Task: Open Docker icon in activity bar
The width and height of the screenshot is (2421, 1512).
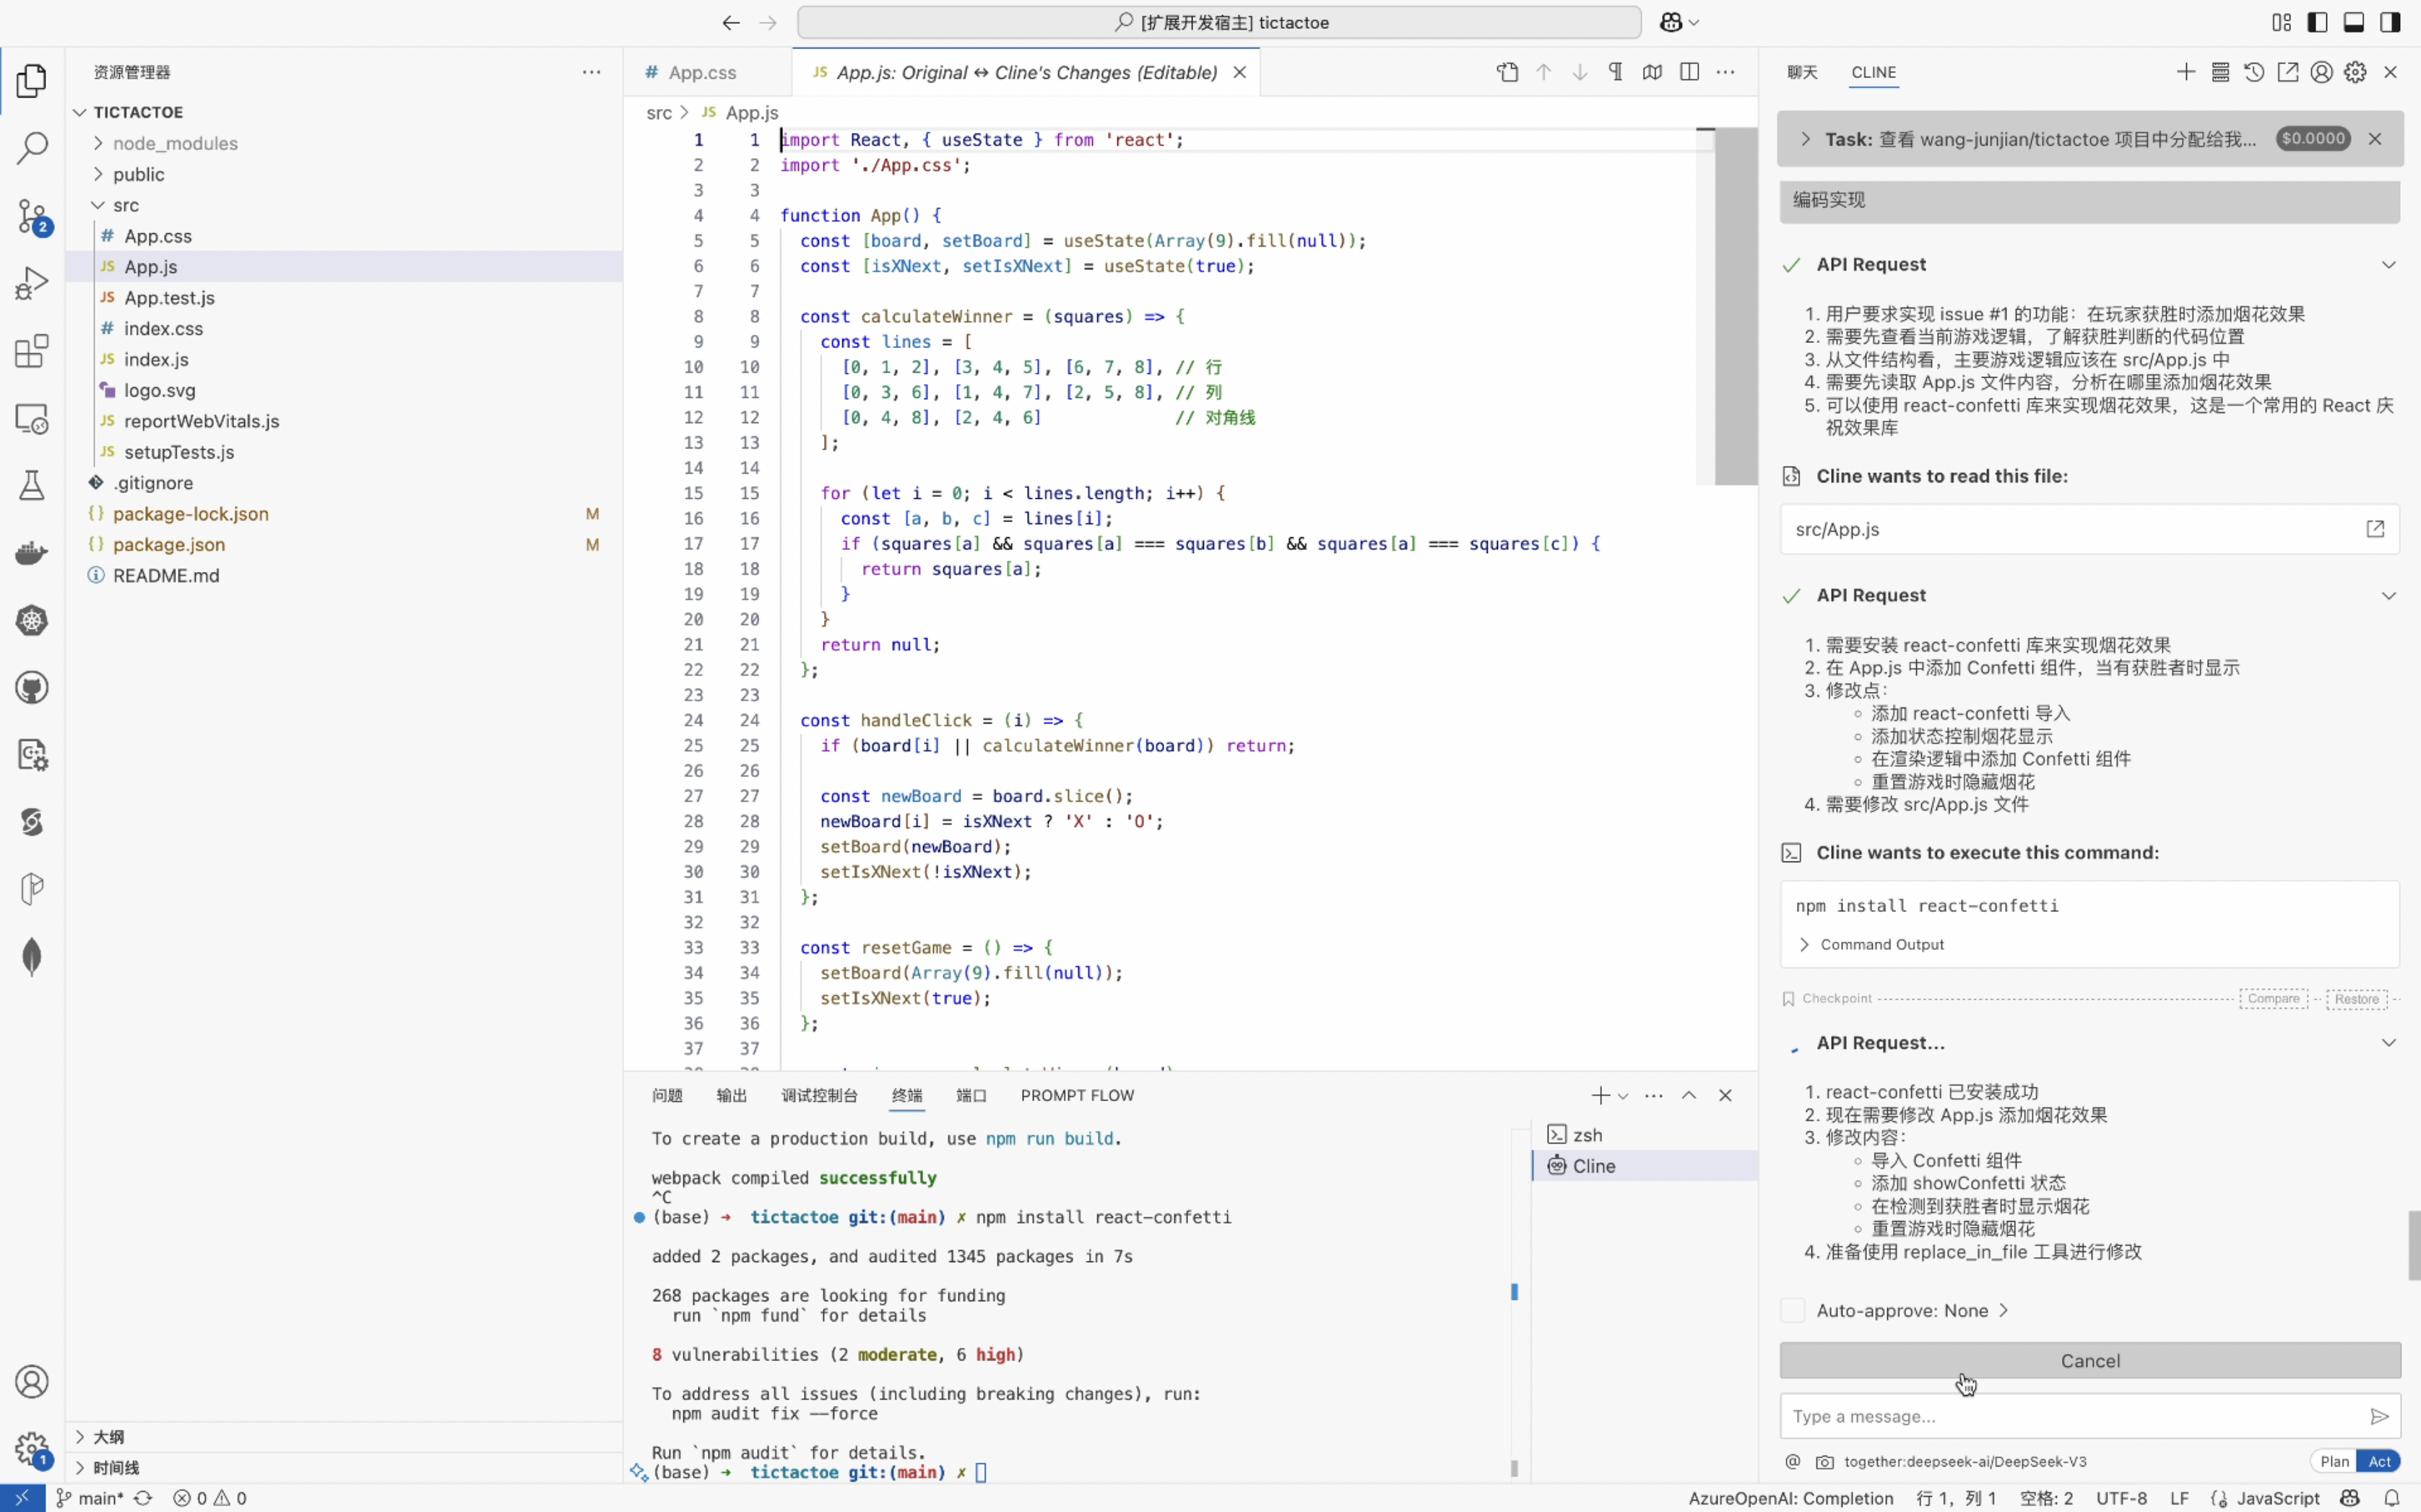Action: coord(32,553)
